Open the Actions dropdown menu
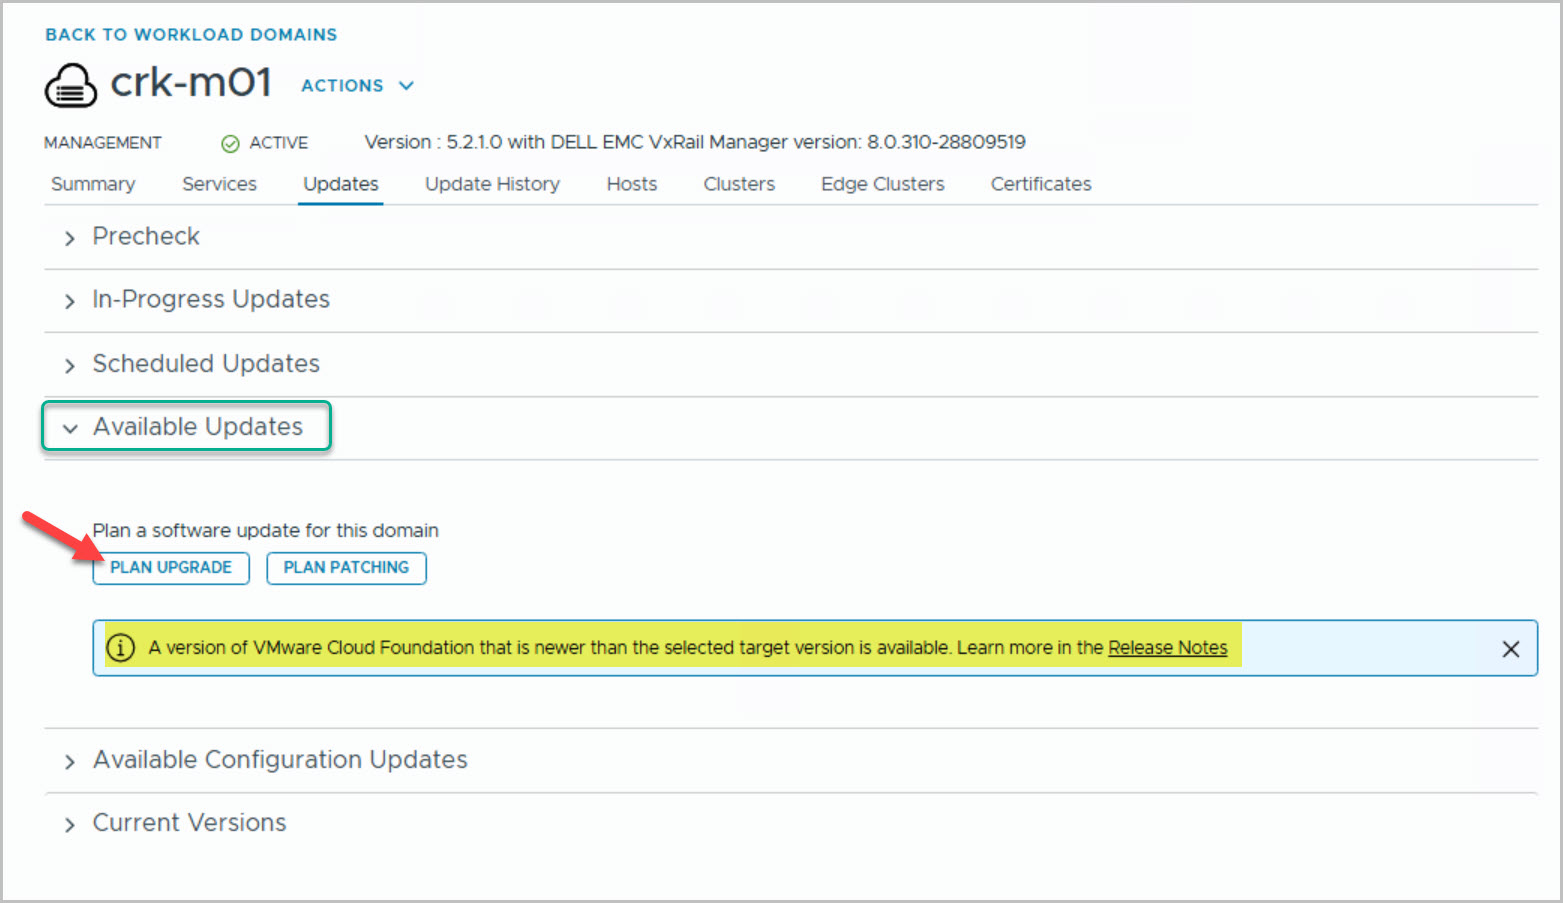Image resolution: width=1563 pixels, height=903 pixels. pos(357,86)
